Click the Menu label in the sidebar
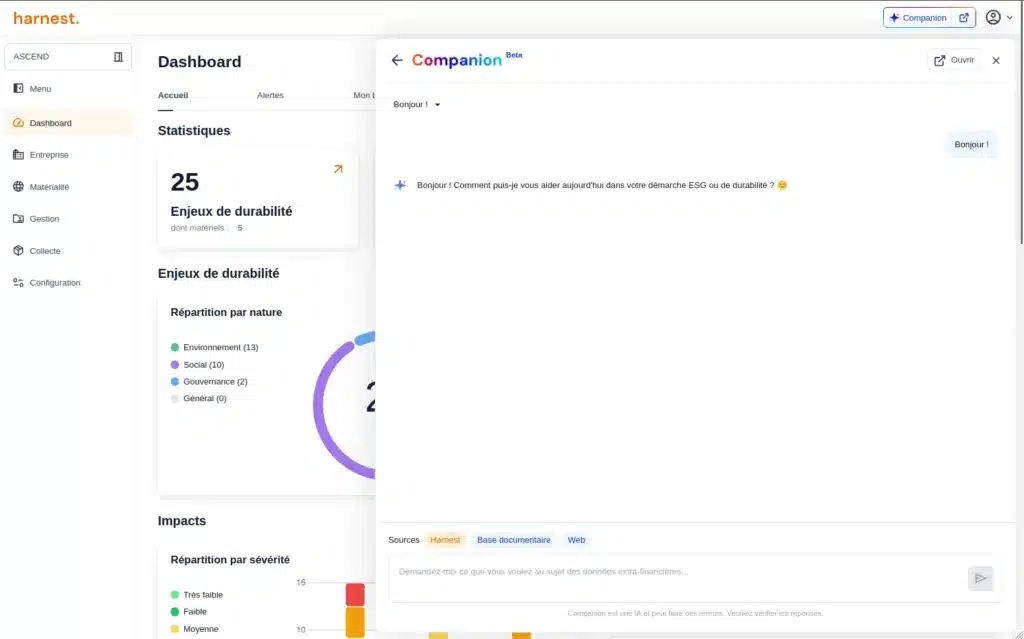Screen dimensions: 1024x639 40,89
